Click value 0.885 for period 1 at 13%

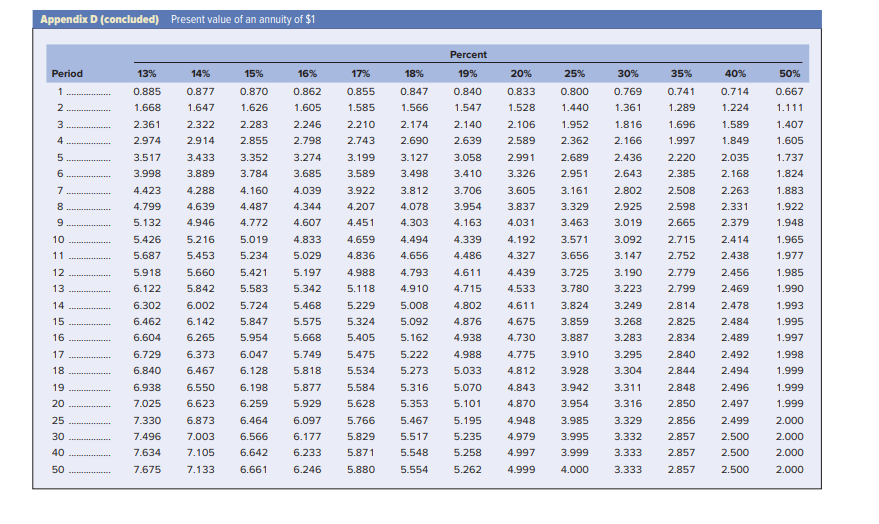pos(147,91)
